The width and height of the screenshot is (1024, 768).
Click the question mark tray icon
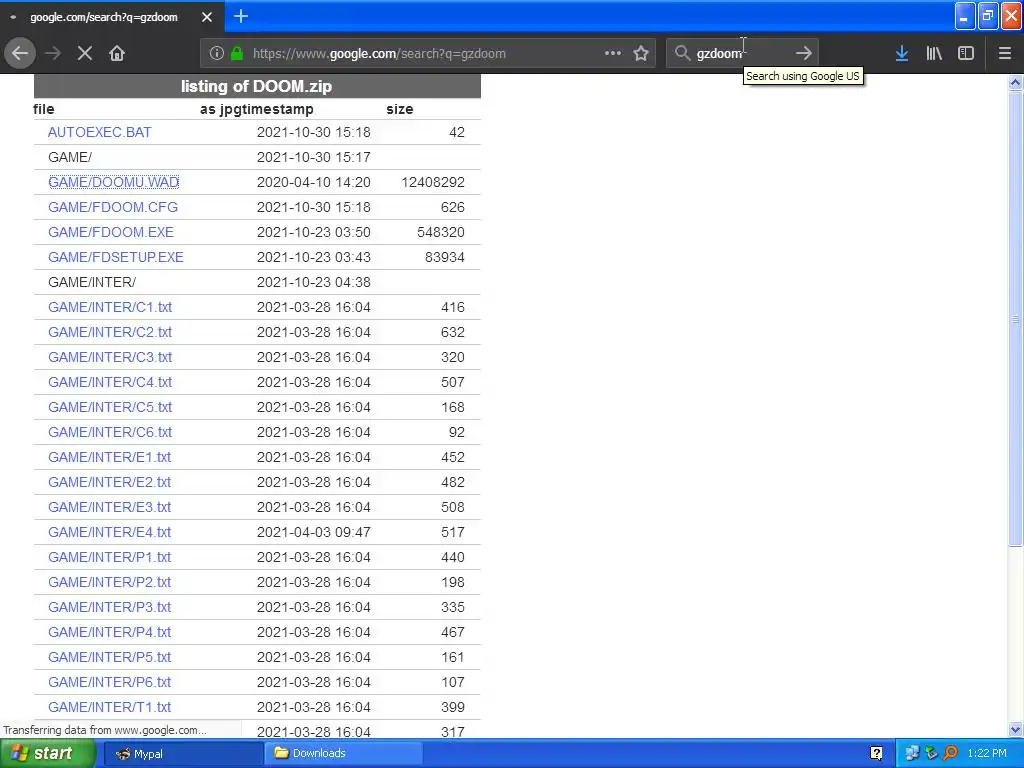876,754
